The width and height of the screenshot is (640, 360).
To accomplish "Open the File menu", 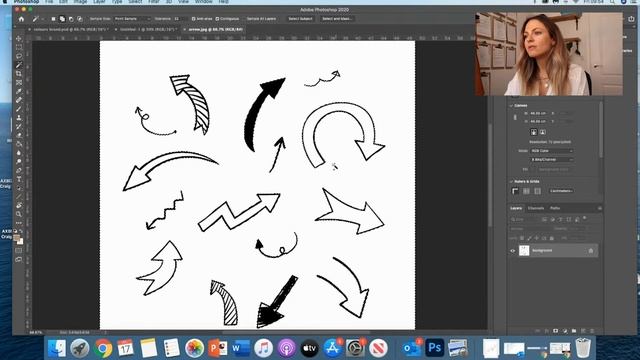I will [x=49, y=2].
